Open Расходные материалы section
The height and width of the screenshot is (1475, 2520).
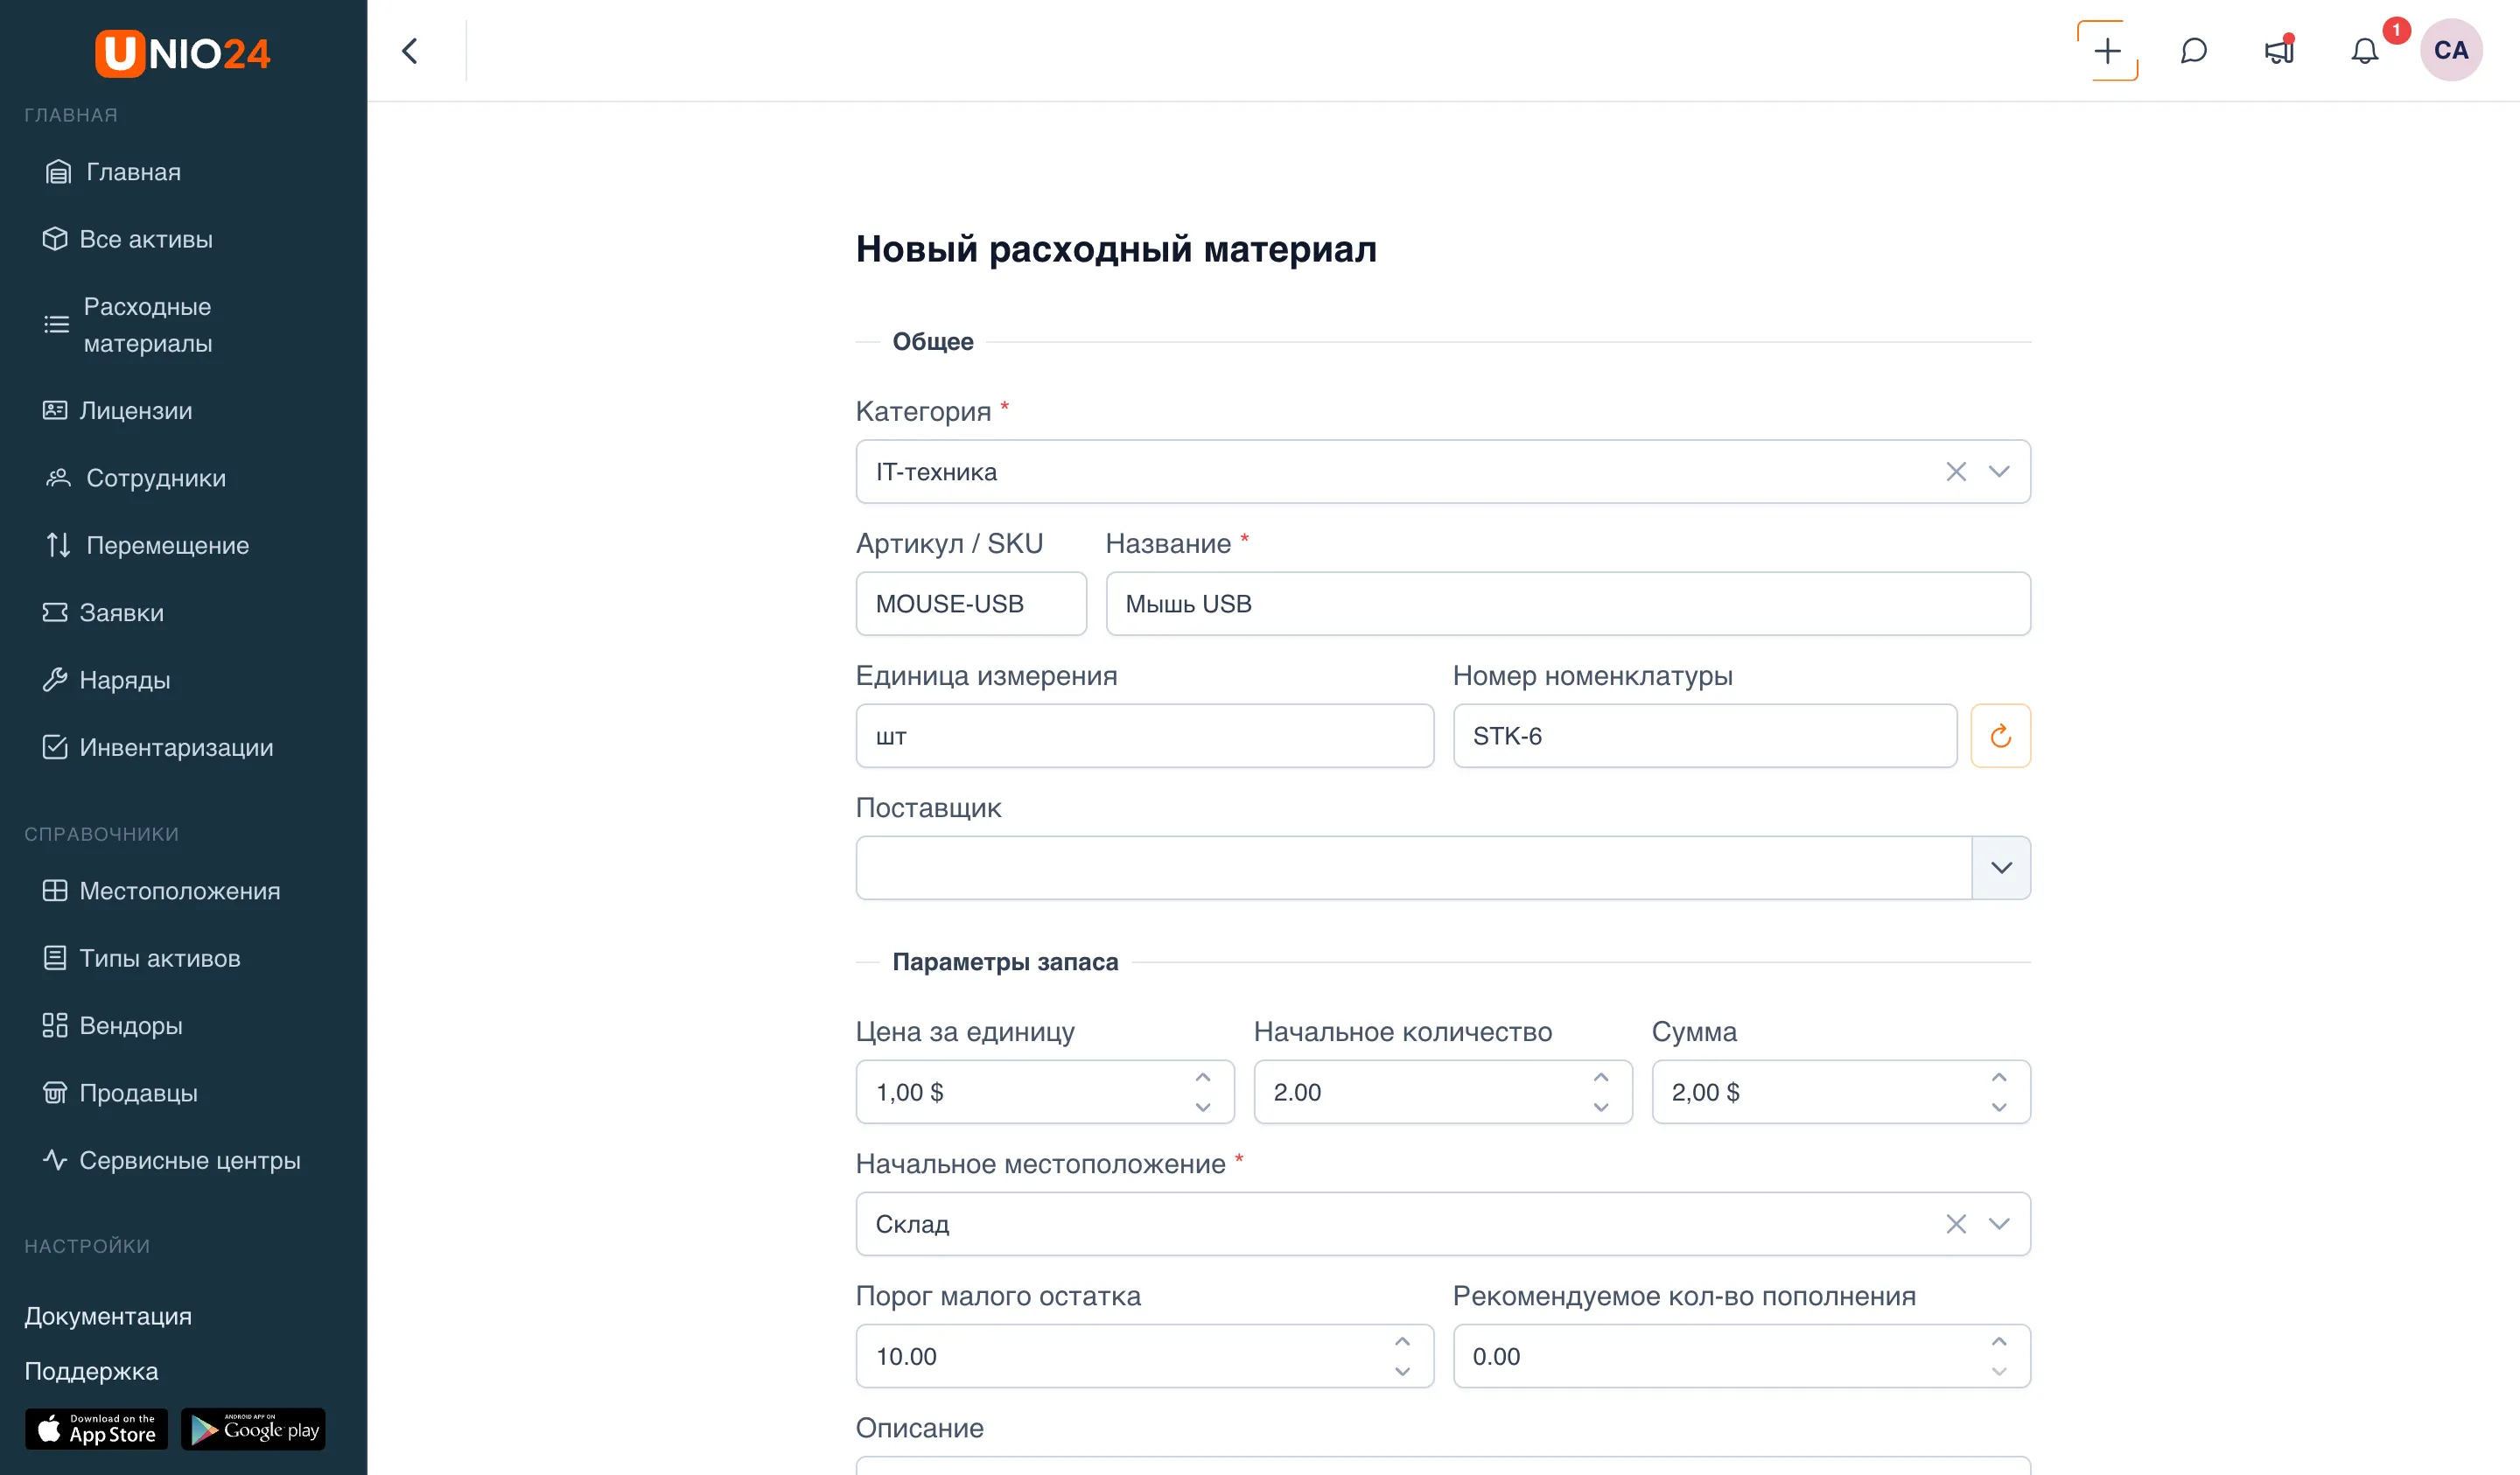(x=128, y=325)
